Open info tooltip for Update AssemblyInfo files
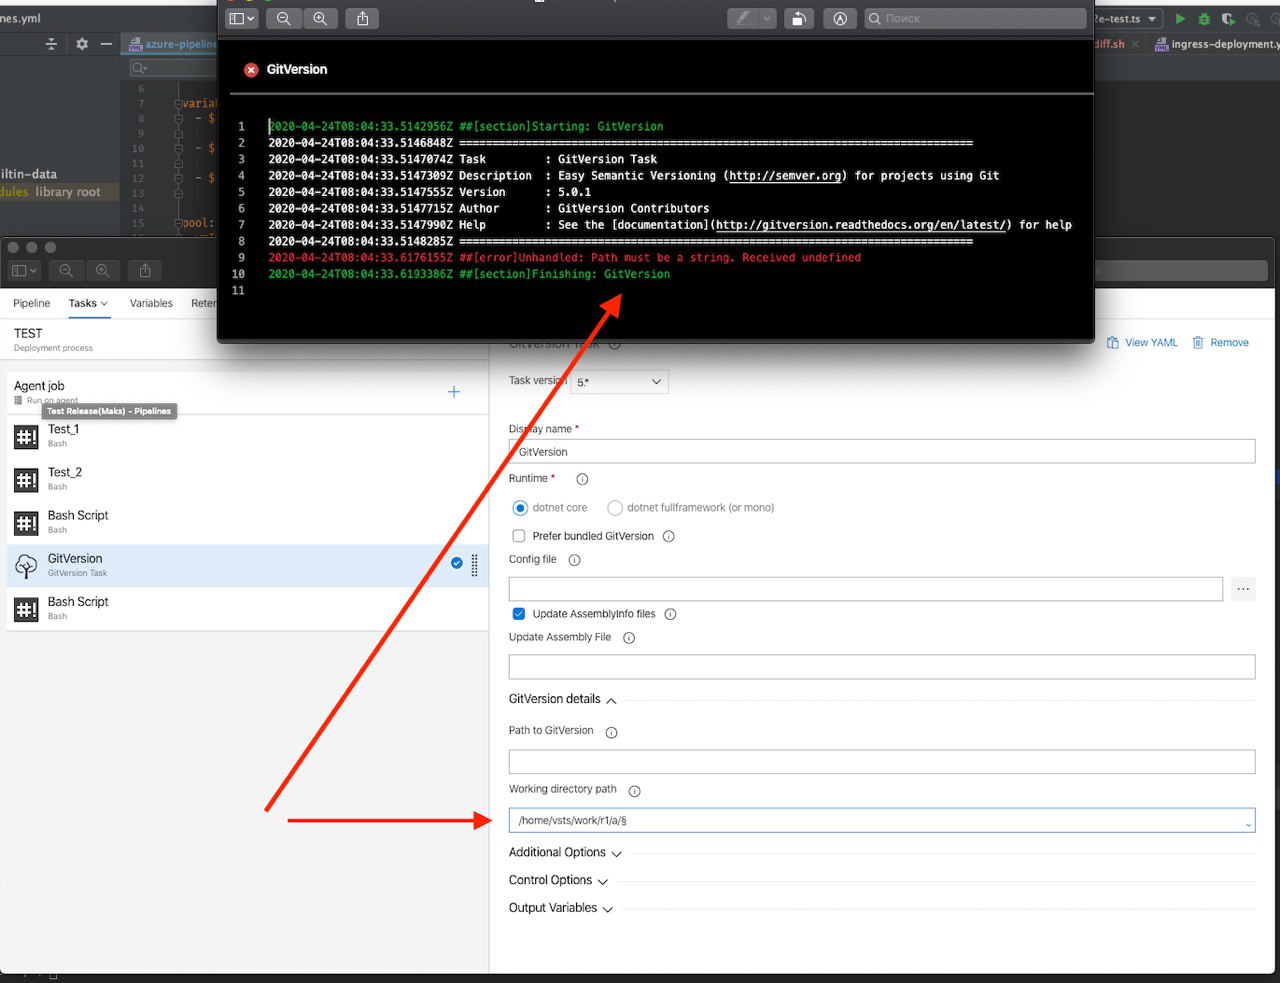Image resolution: width=1280 pixels, height=983 pixels. click(x=671, y=614)
